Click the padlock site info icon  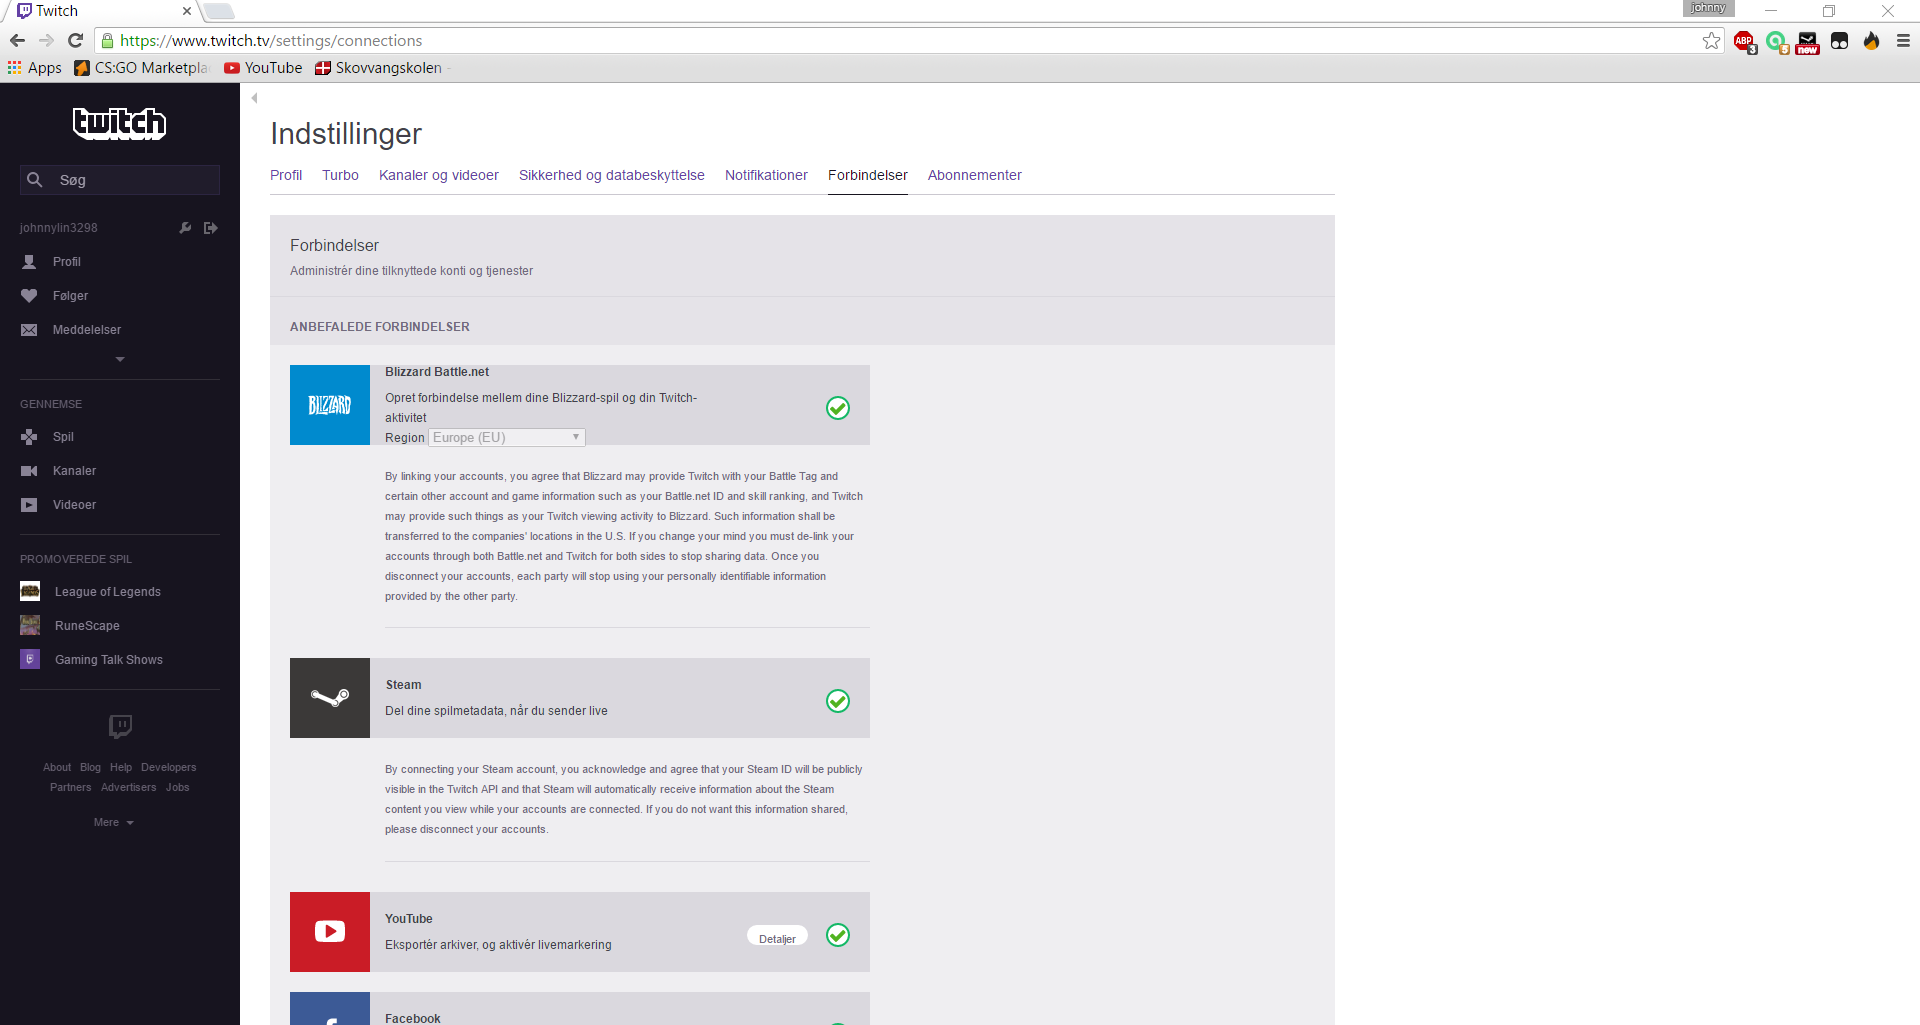tap(108, 41)
